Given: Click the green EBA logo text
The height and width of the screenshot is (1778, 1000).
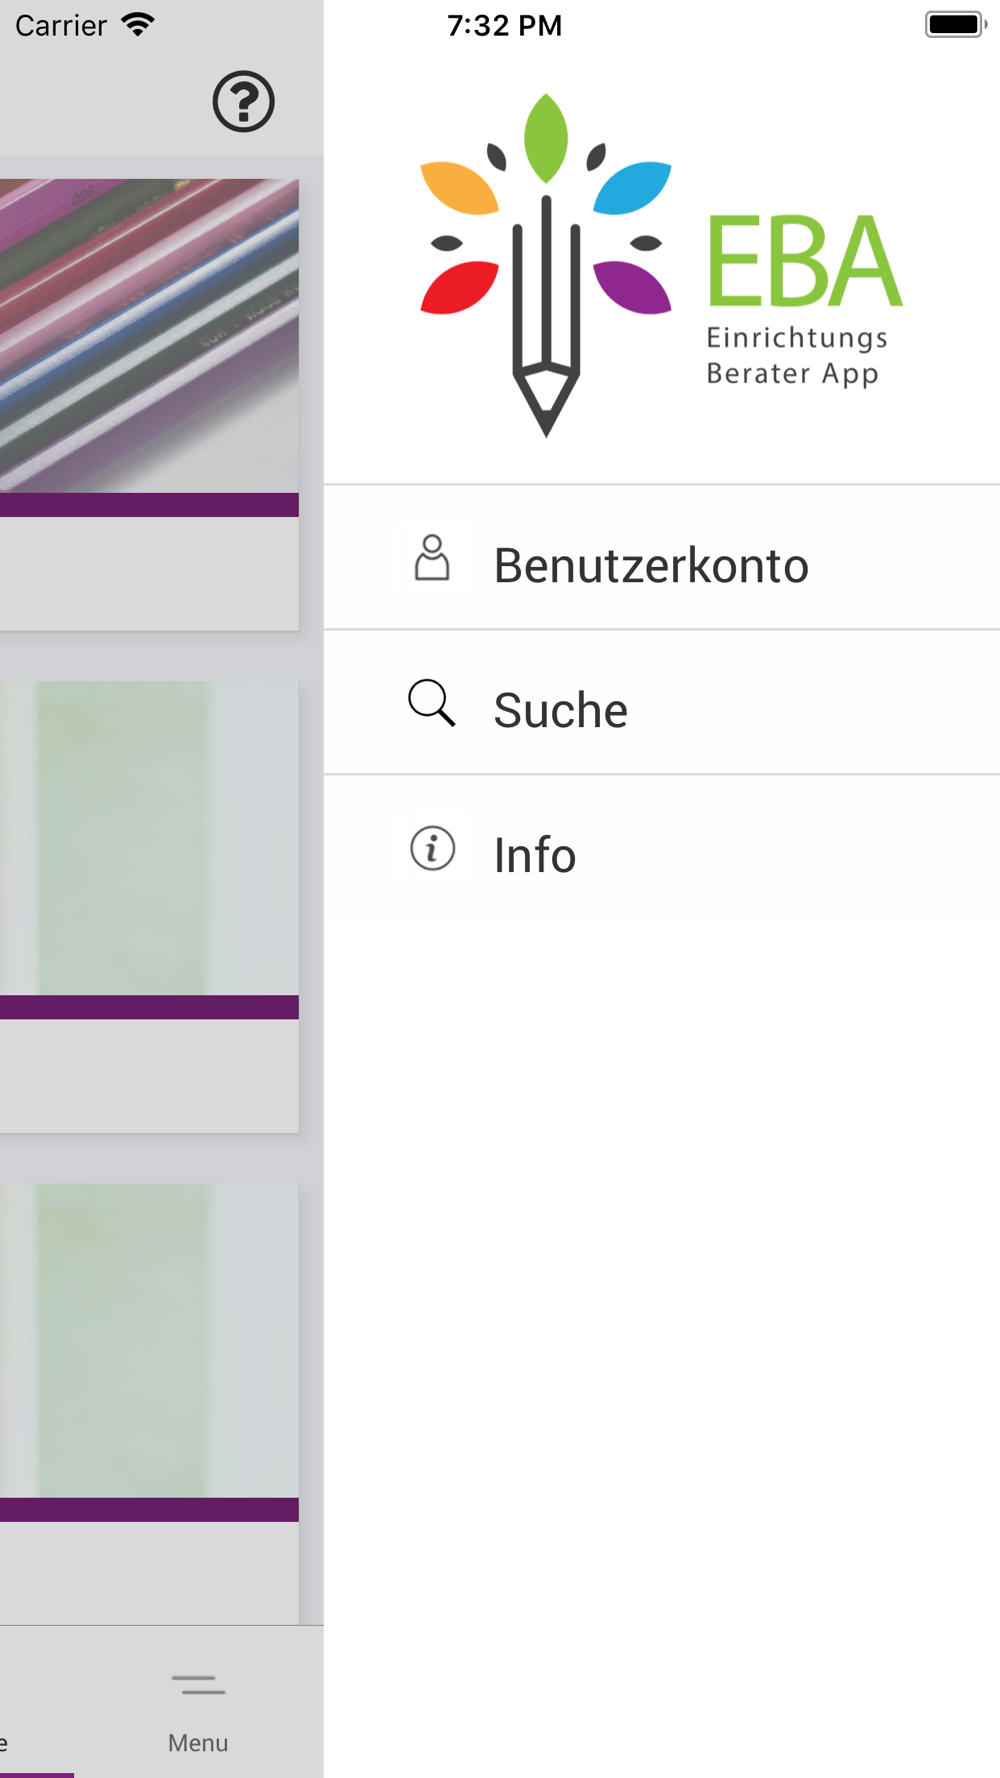Looking at the screenshot, I should [x=805, y=261].
